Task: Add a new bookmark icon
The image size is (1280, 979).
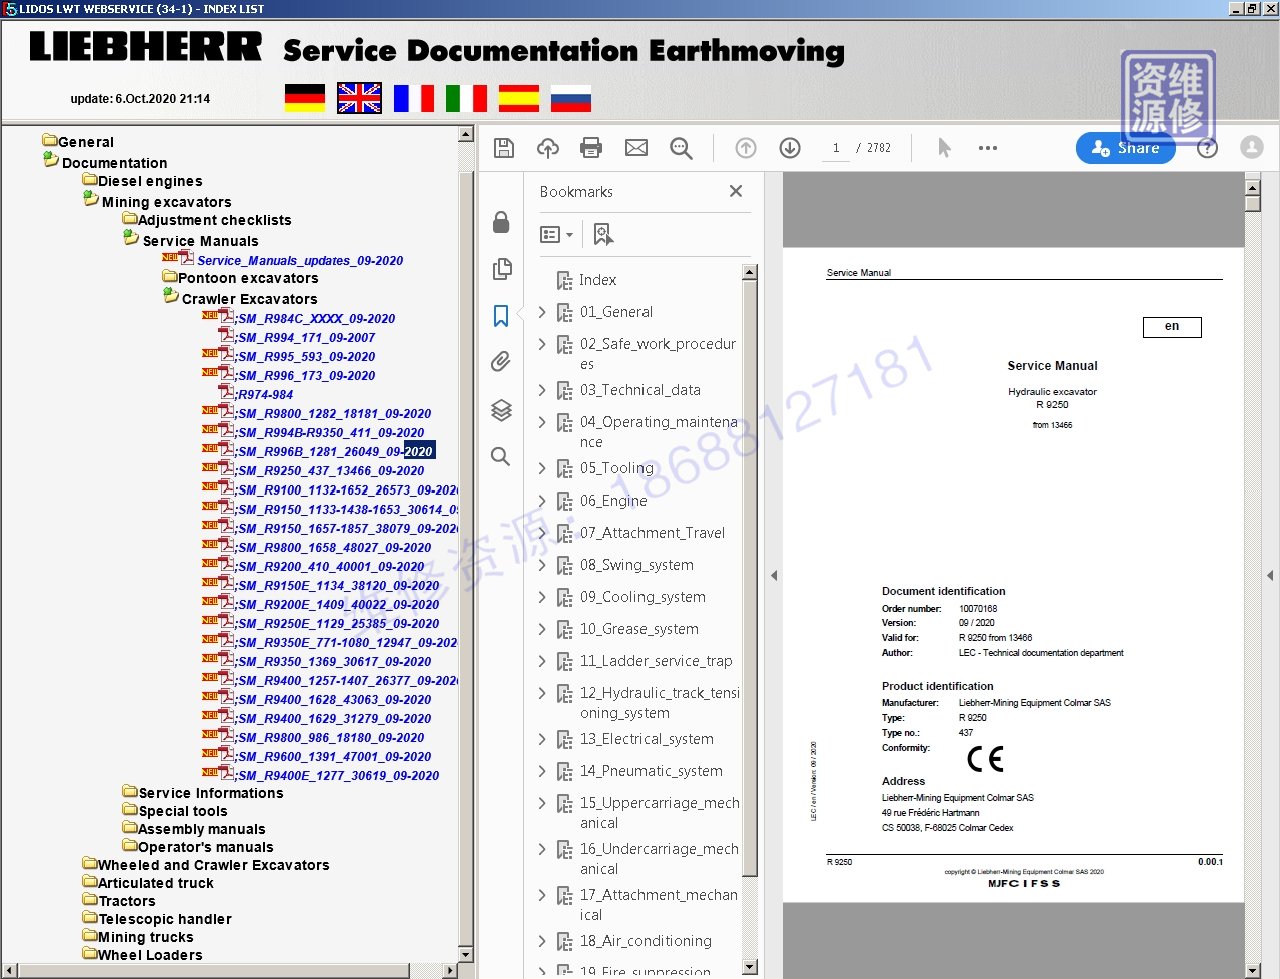Action: point(603,234)
